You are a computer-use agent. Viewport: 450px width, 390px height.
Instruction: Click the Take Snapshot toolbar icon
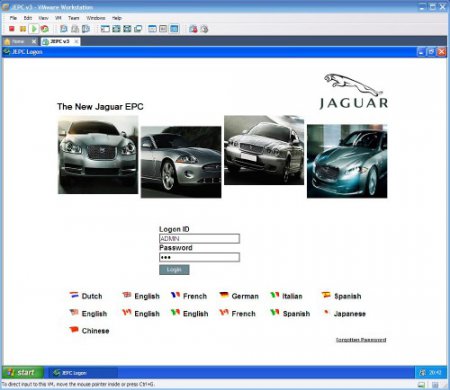click(64, 29)
